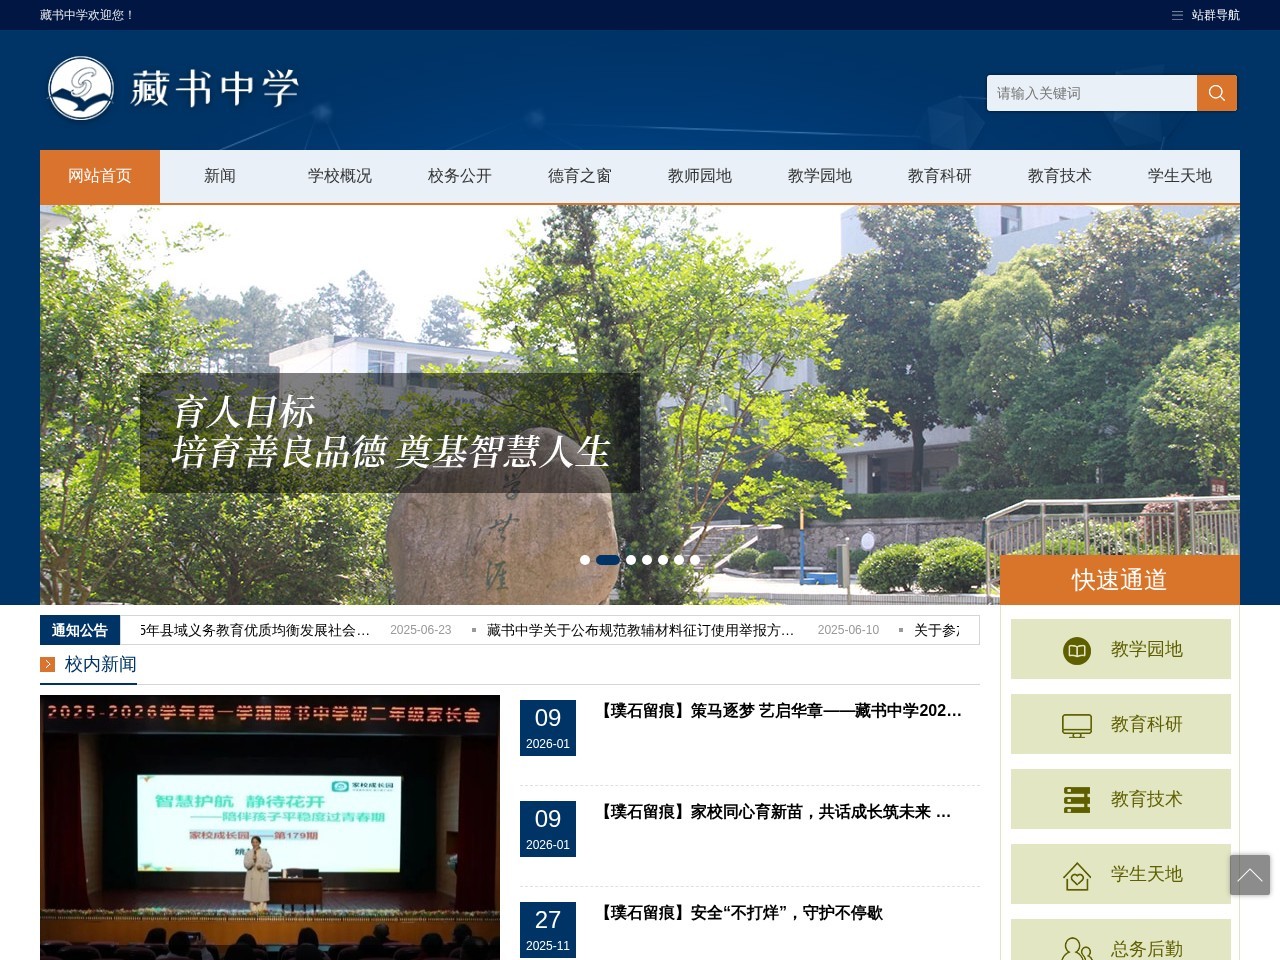
Task: Go to the 德育之窗 menu item
Action: [580, 176]
